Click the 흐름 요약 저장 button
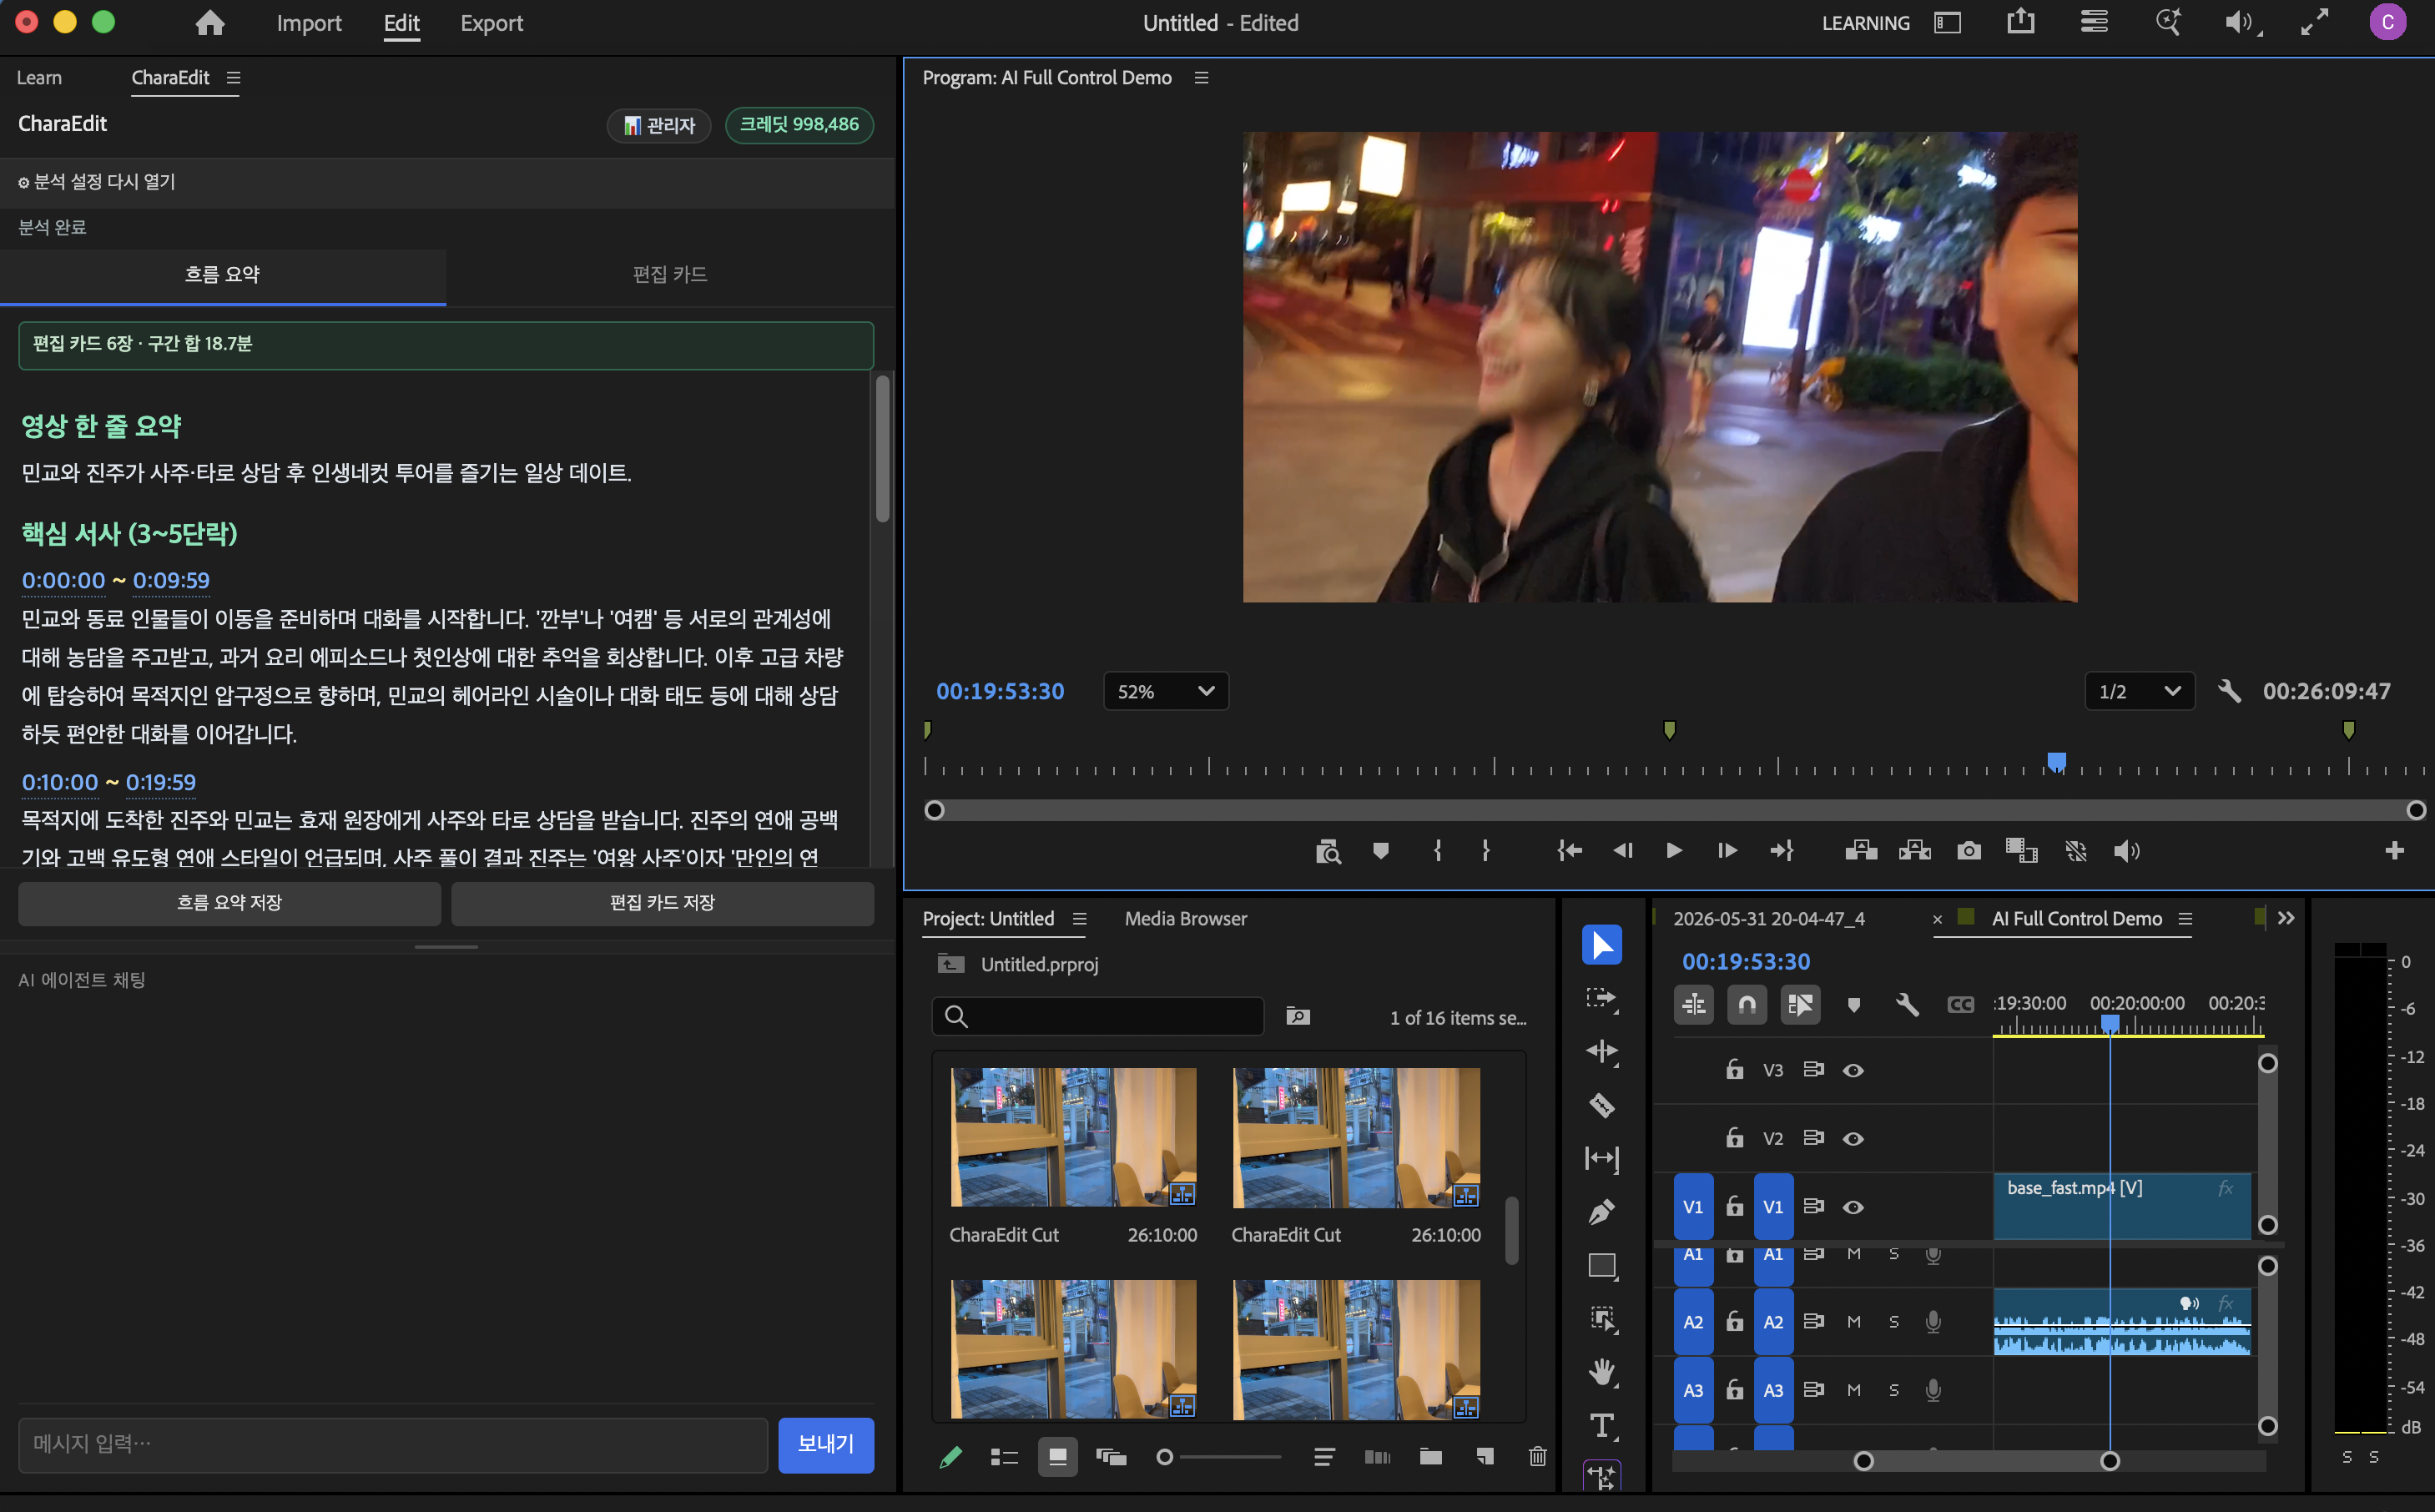 coord(229,902)
